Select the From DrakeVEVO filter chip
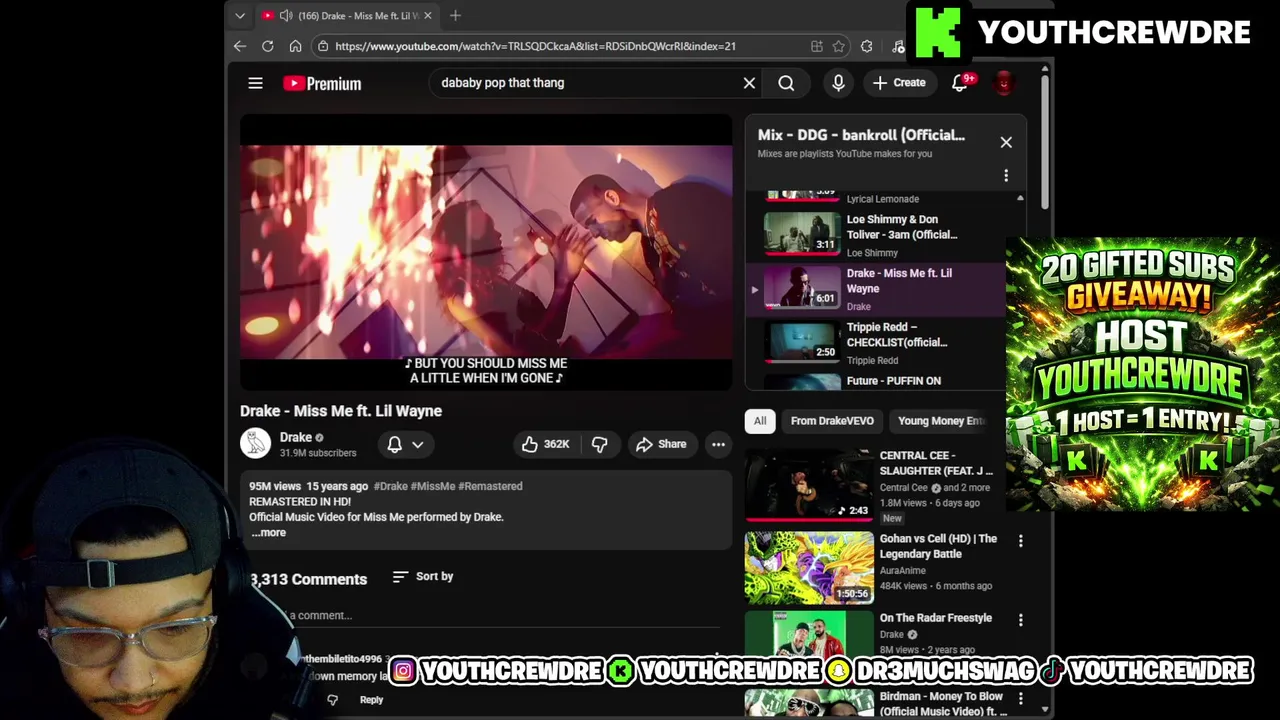This screenshot has width=1280, height=720. pyautogui.click(x=832, y=421)
